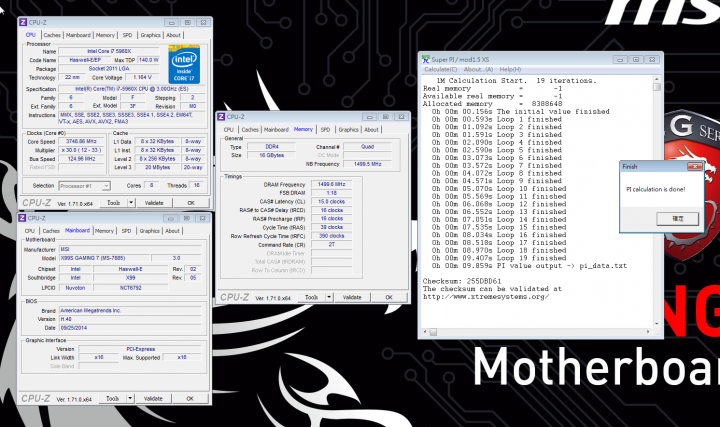Screen dimensions: 720x427
Task: Click the Core Speed value 3748.86 MHz
Action: point(82,141)
